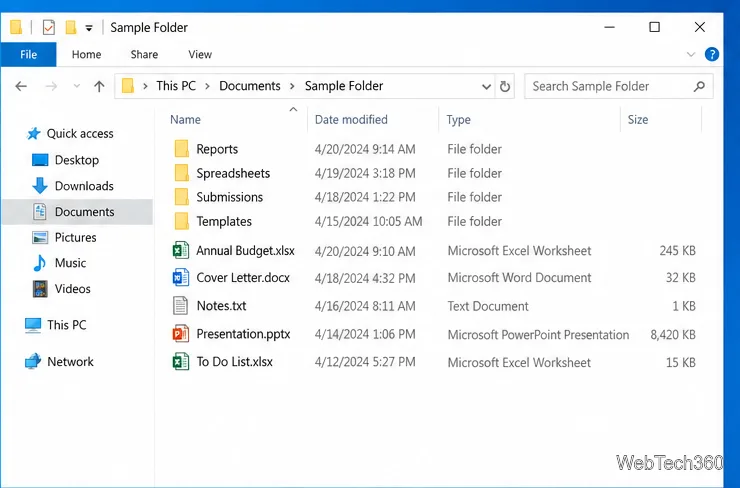740x488 pixels.
Task: Select the Reports folder name
Action: click(217, 149)
